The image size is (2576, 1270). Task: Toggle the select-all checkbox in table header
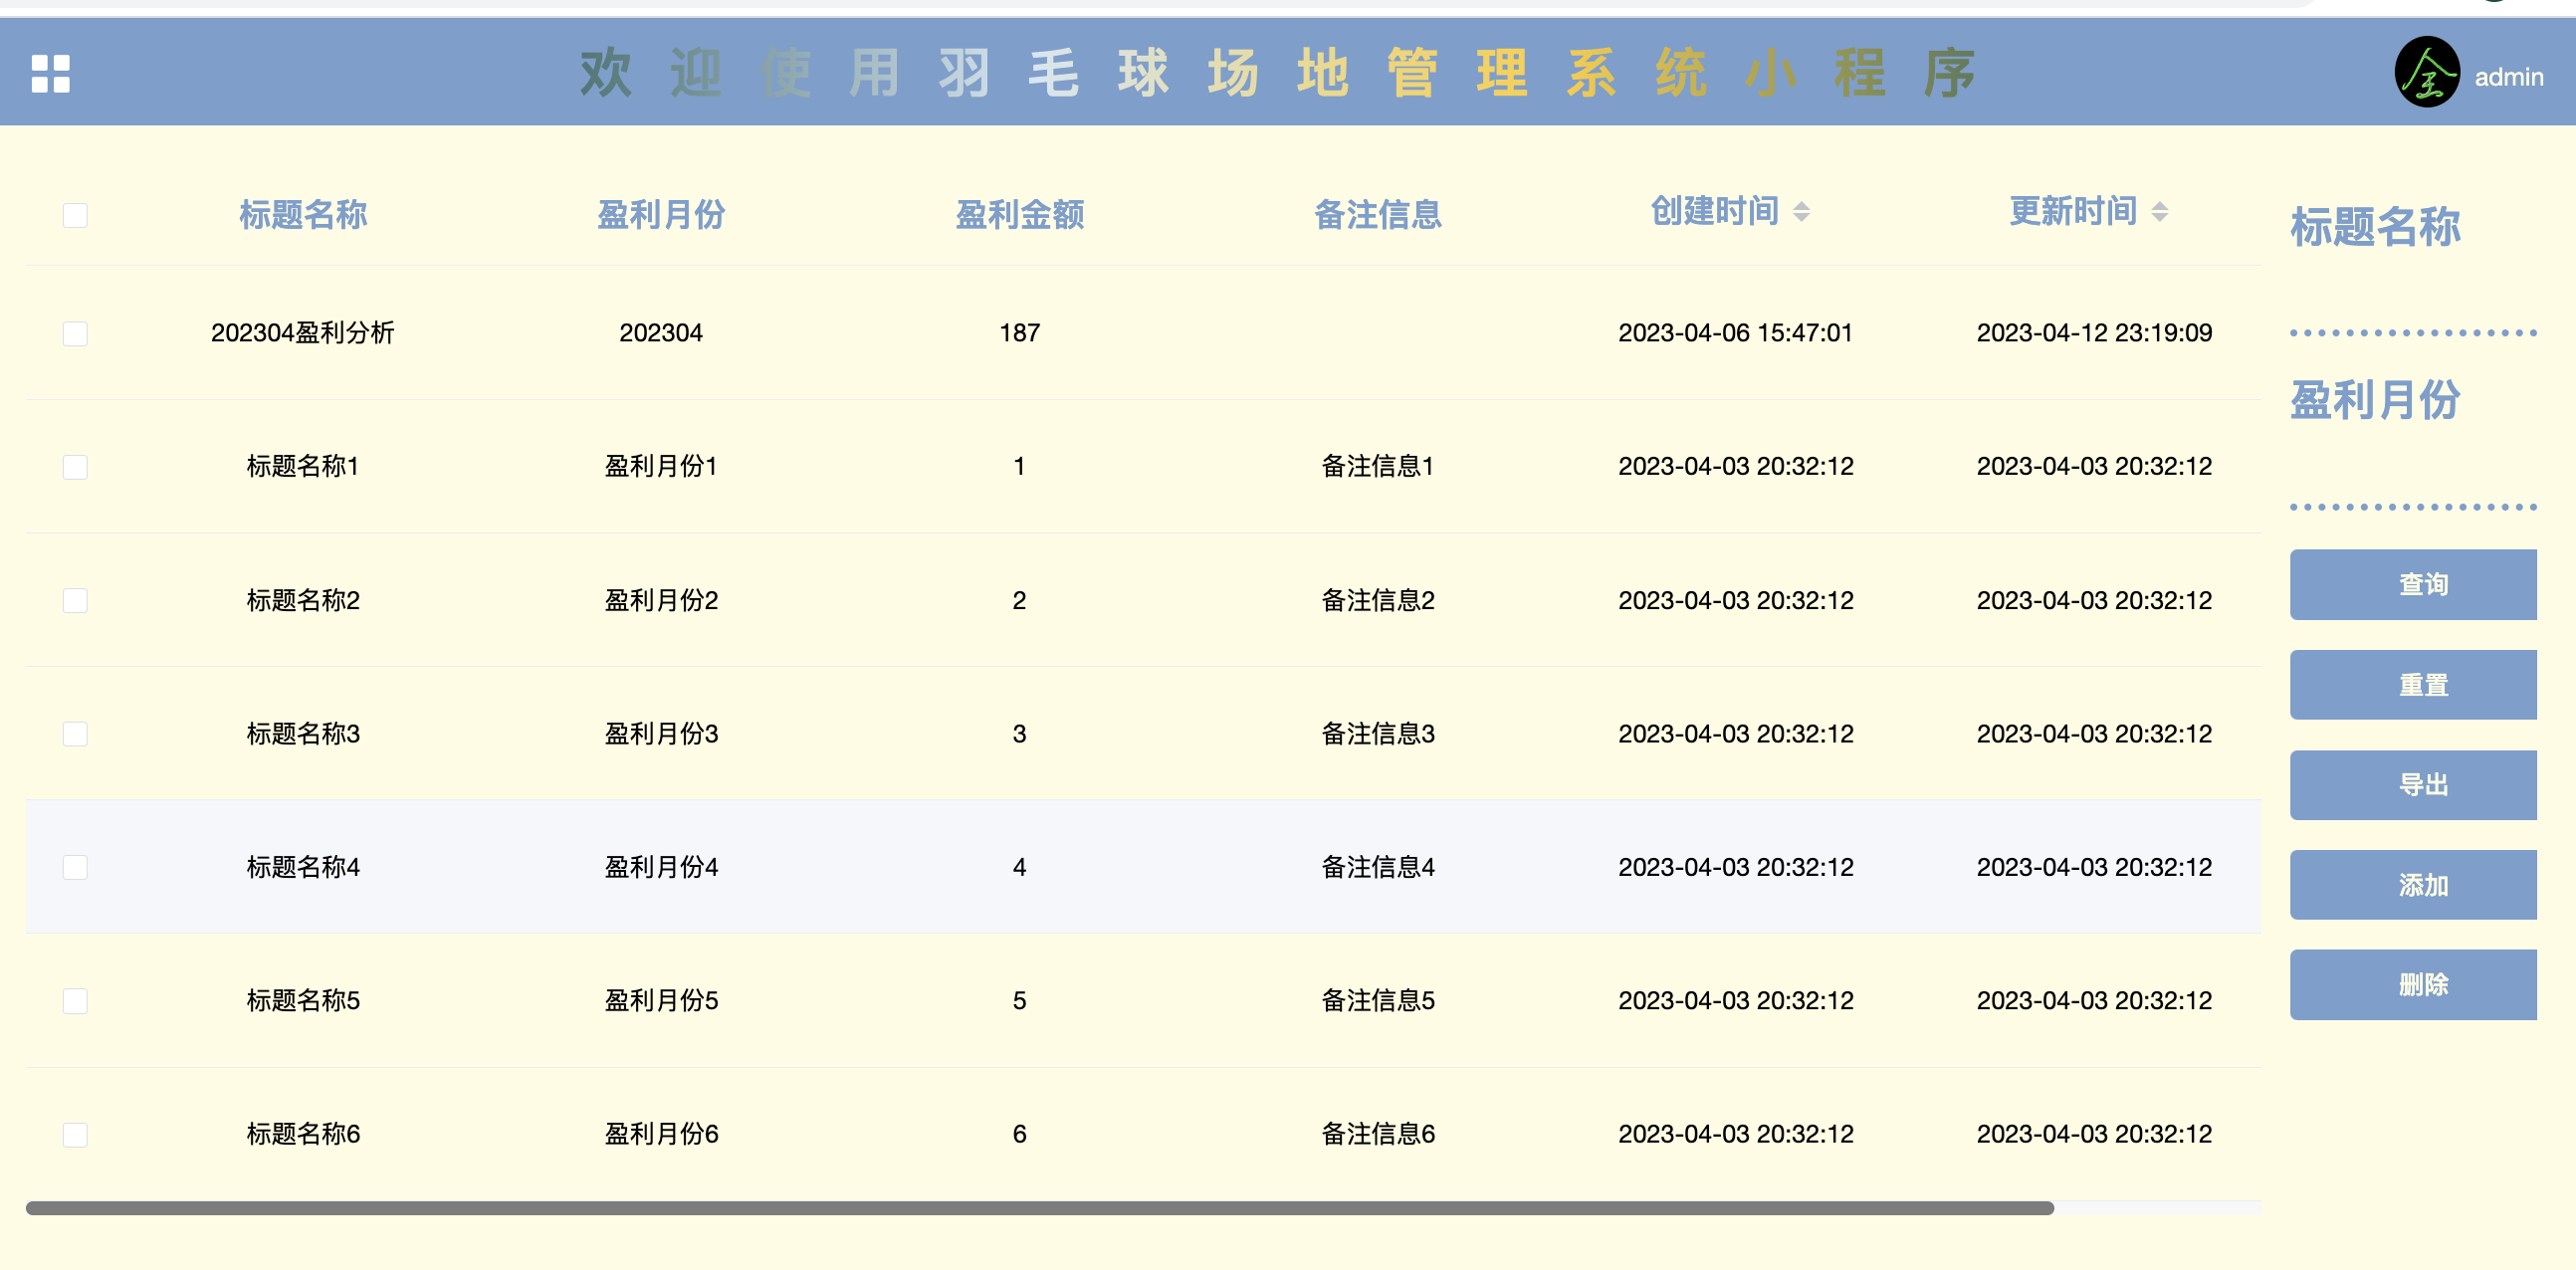click(75, 214)
